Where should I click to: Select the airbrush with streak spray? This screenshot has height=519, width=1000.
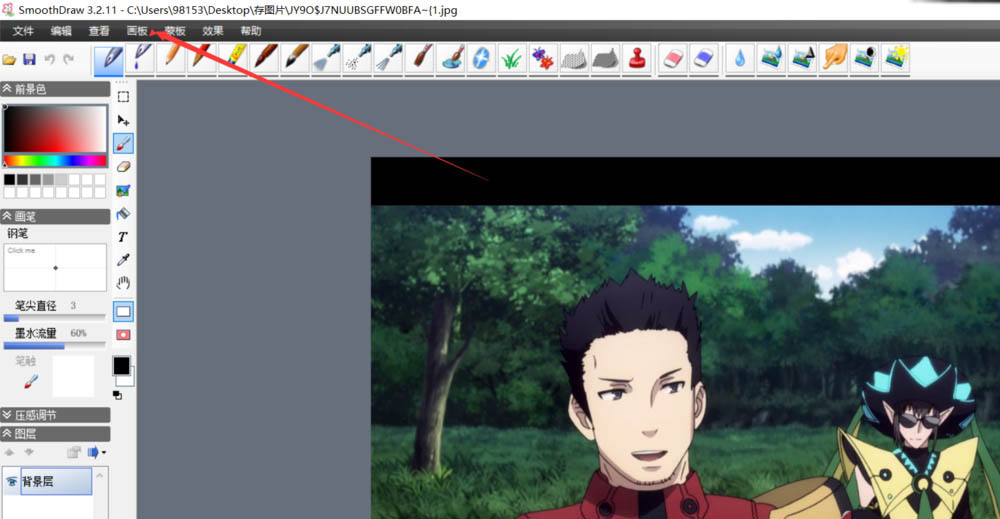click(x=389, y=59)
